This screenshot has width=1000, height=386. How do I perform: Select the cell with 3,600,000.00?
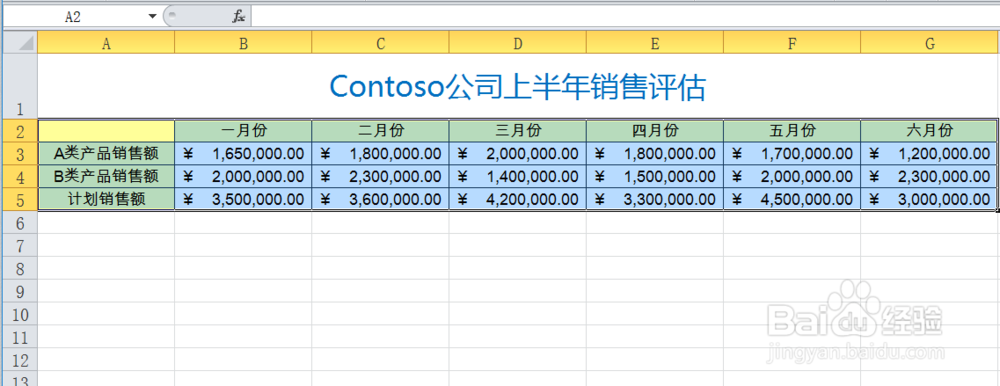pyautogui.click(x=380, y=199)
